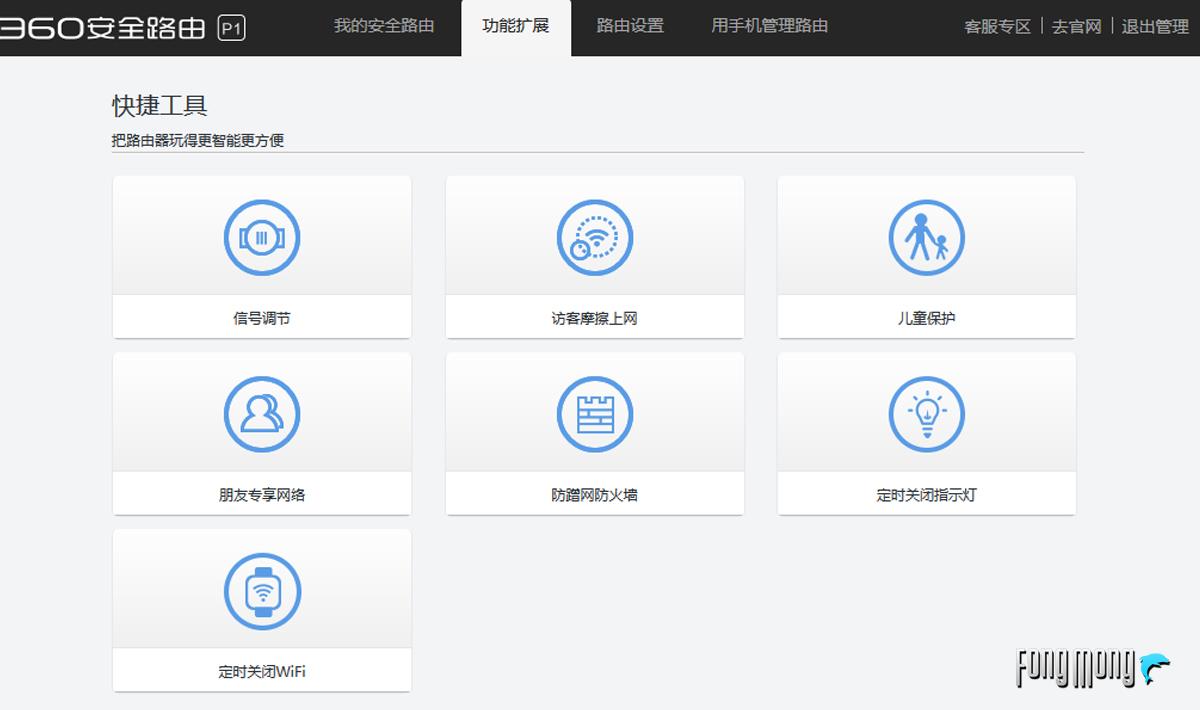This screenshot has height=710, width=1200.
Task: Select the 定时关闭指示灯 light bulb icon
Action: pos(926,414)
